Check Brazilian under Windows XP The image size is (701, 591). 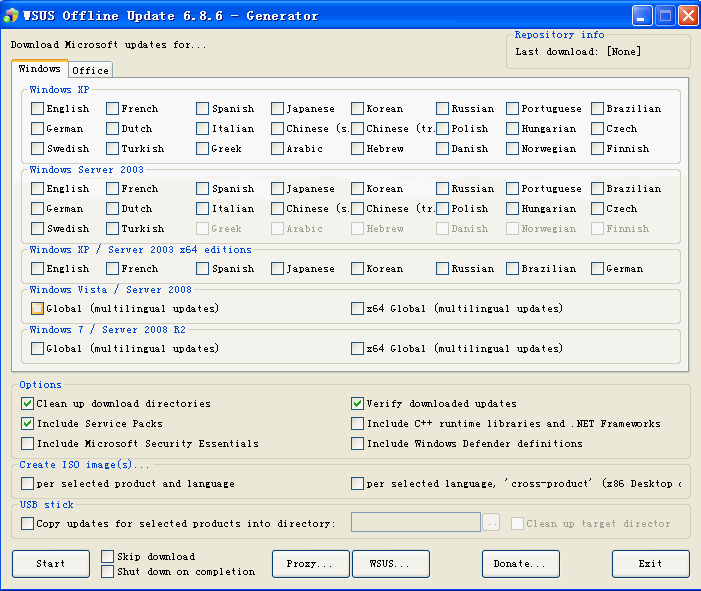pyautogui.click(x=598, y=109)
